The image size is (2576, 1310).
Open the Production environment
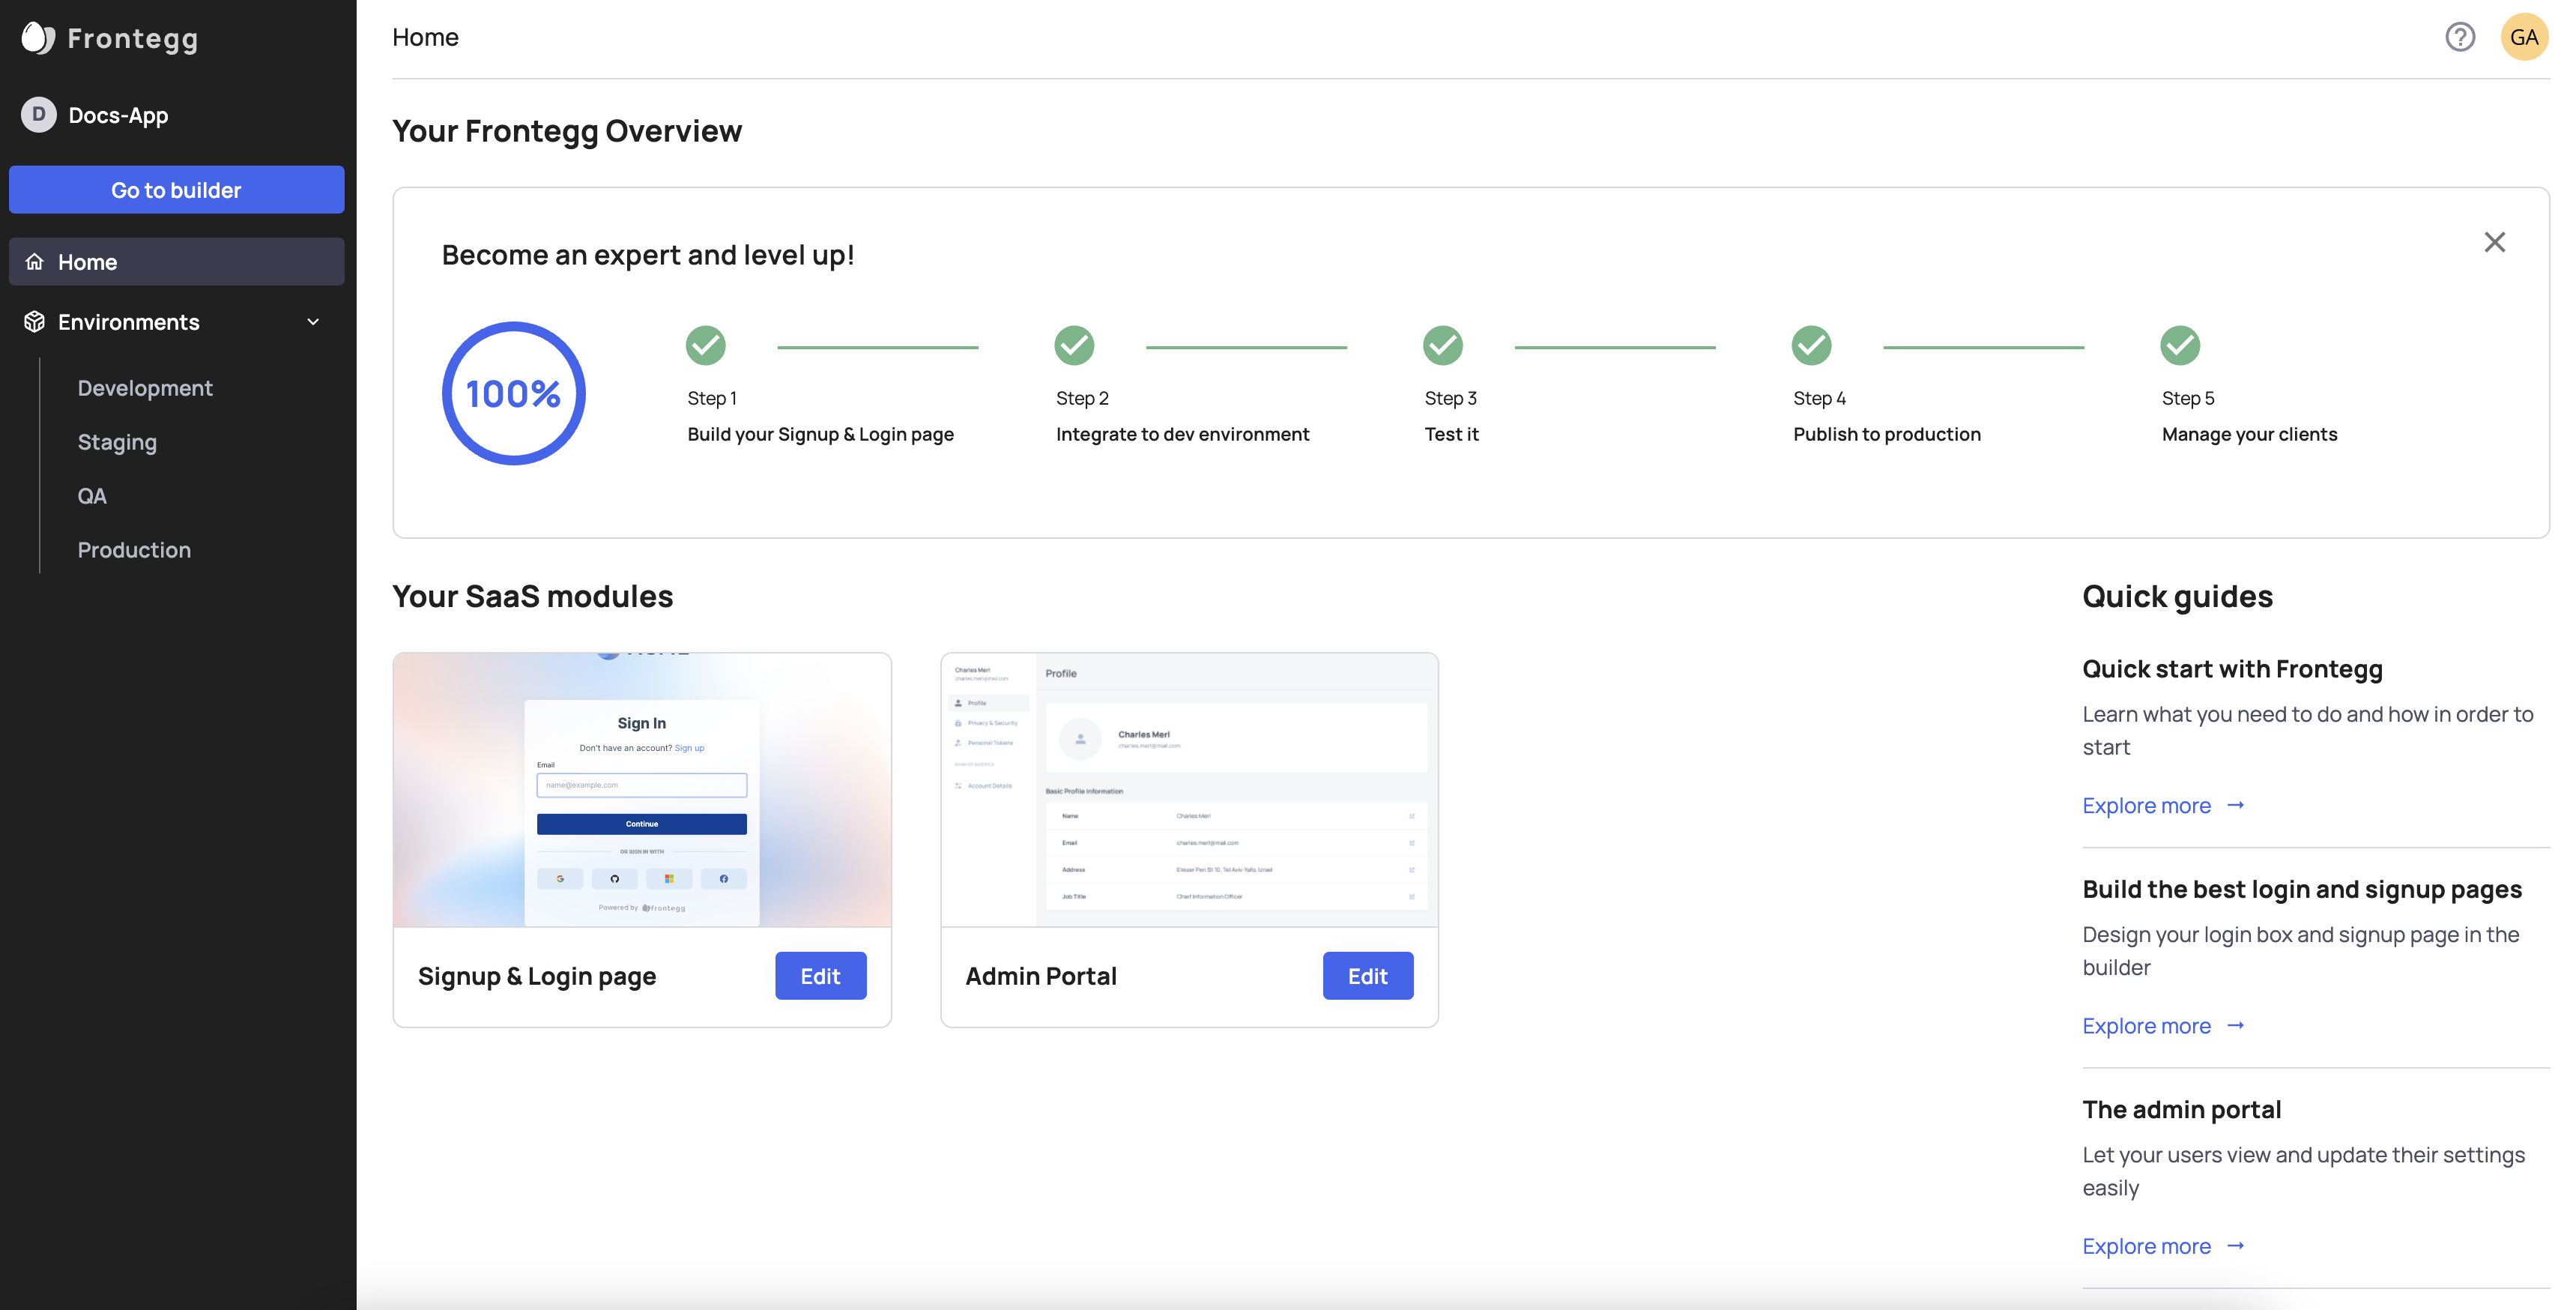[x=134, y=550]
